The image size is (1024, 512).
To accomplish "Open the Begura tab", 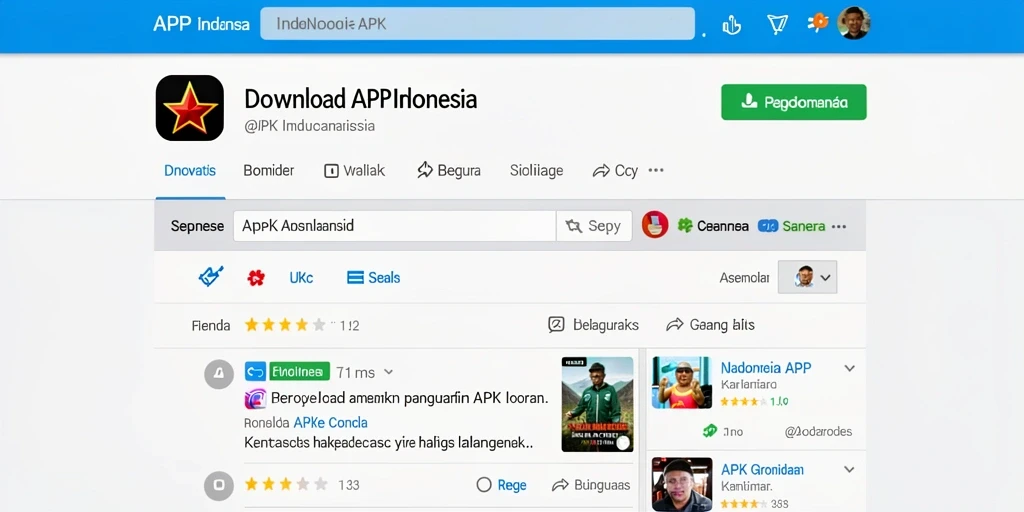I will pyautogui.click(x=449, y=171).
